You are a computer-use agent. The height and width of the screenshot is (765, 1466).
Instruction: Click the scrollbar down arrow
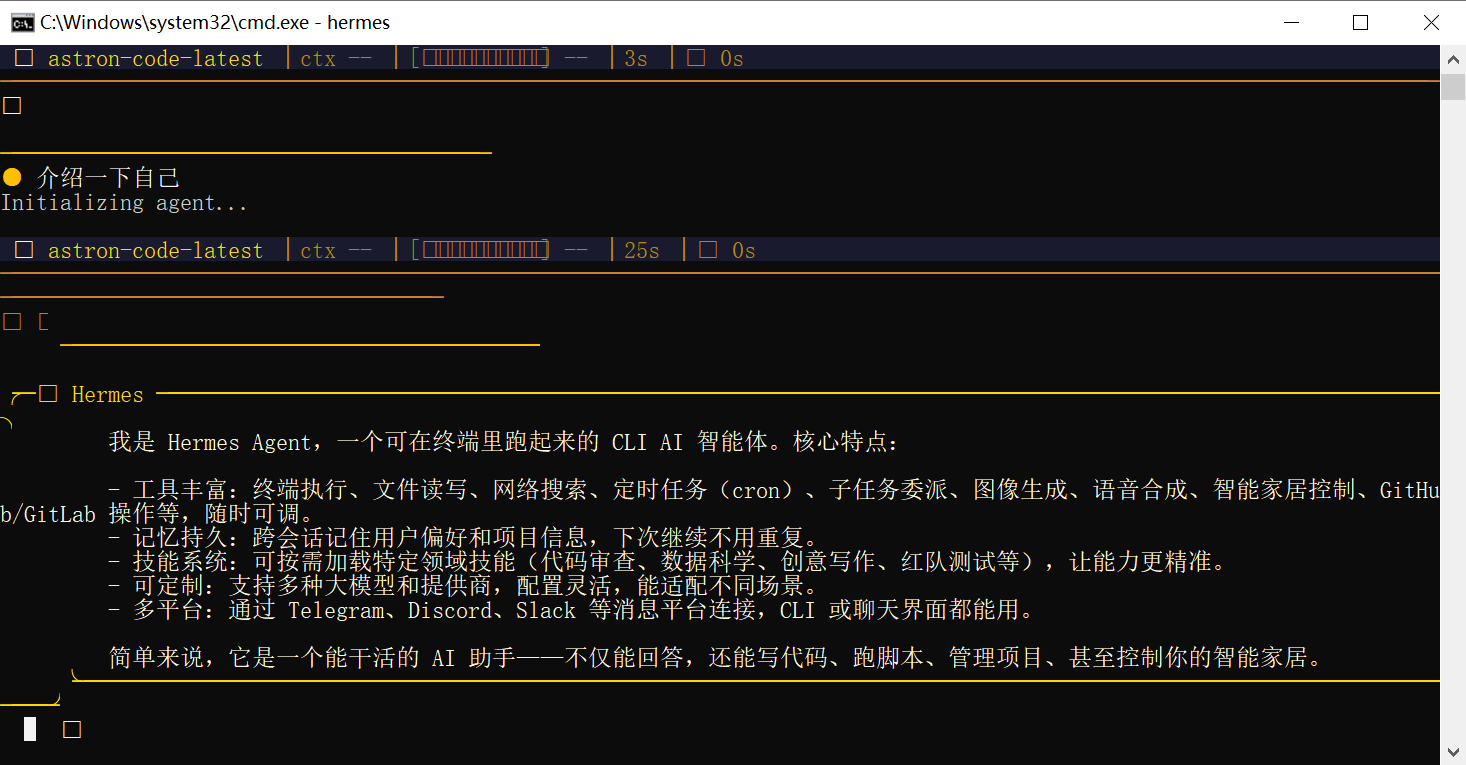pos(1453,751)
